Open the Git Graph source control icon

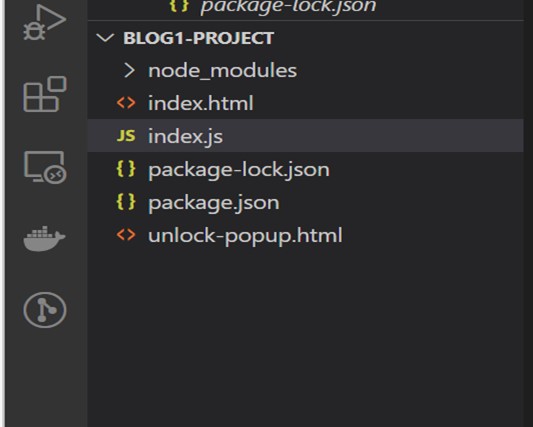click(x=45, y=310)
